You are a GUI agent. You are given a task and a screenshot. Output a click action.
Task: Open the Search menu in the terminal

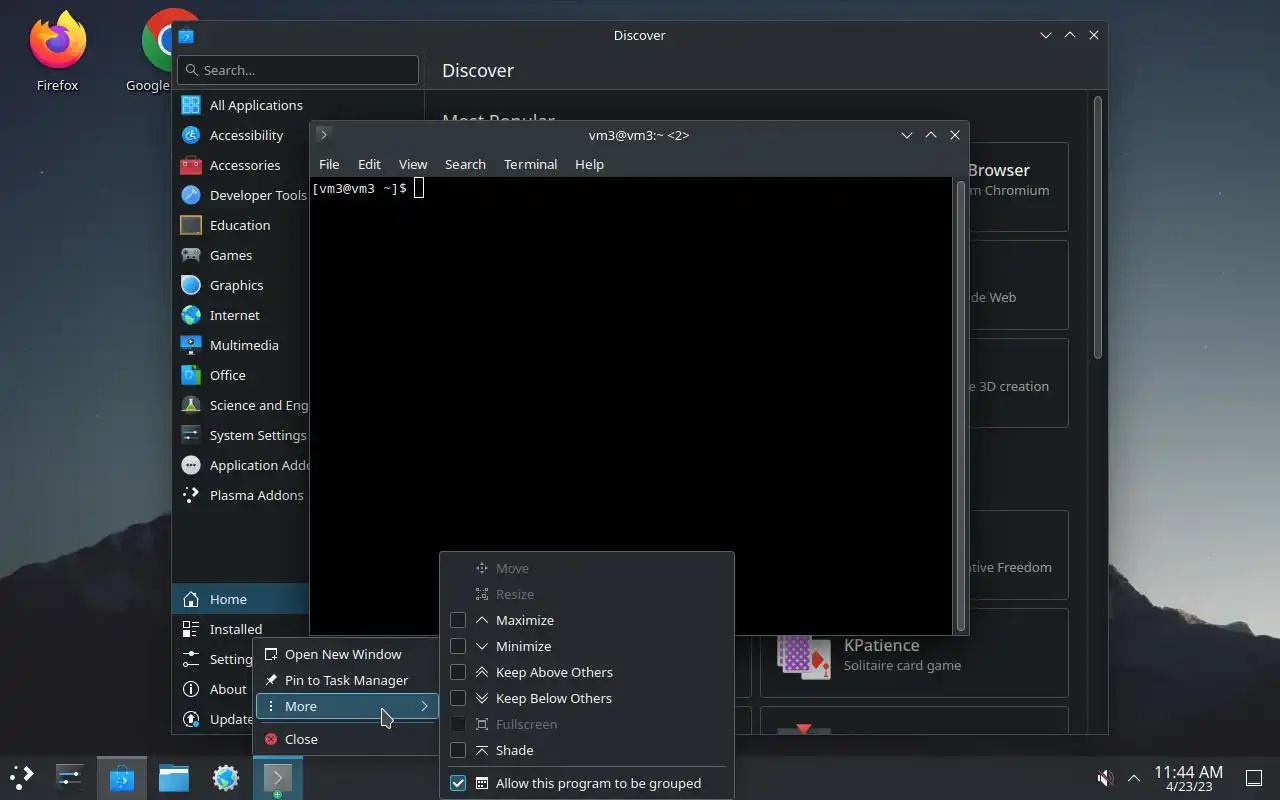click(465, 164)
